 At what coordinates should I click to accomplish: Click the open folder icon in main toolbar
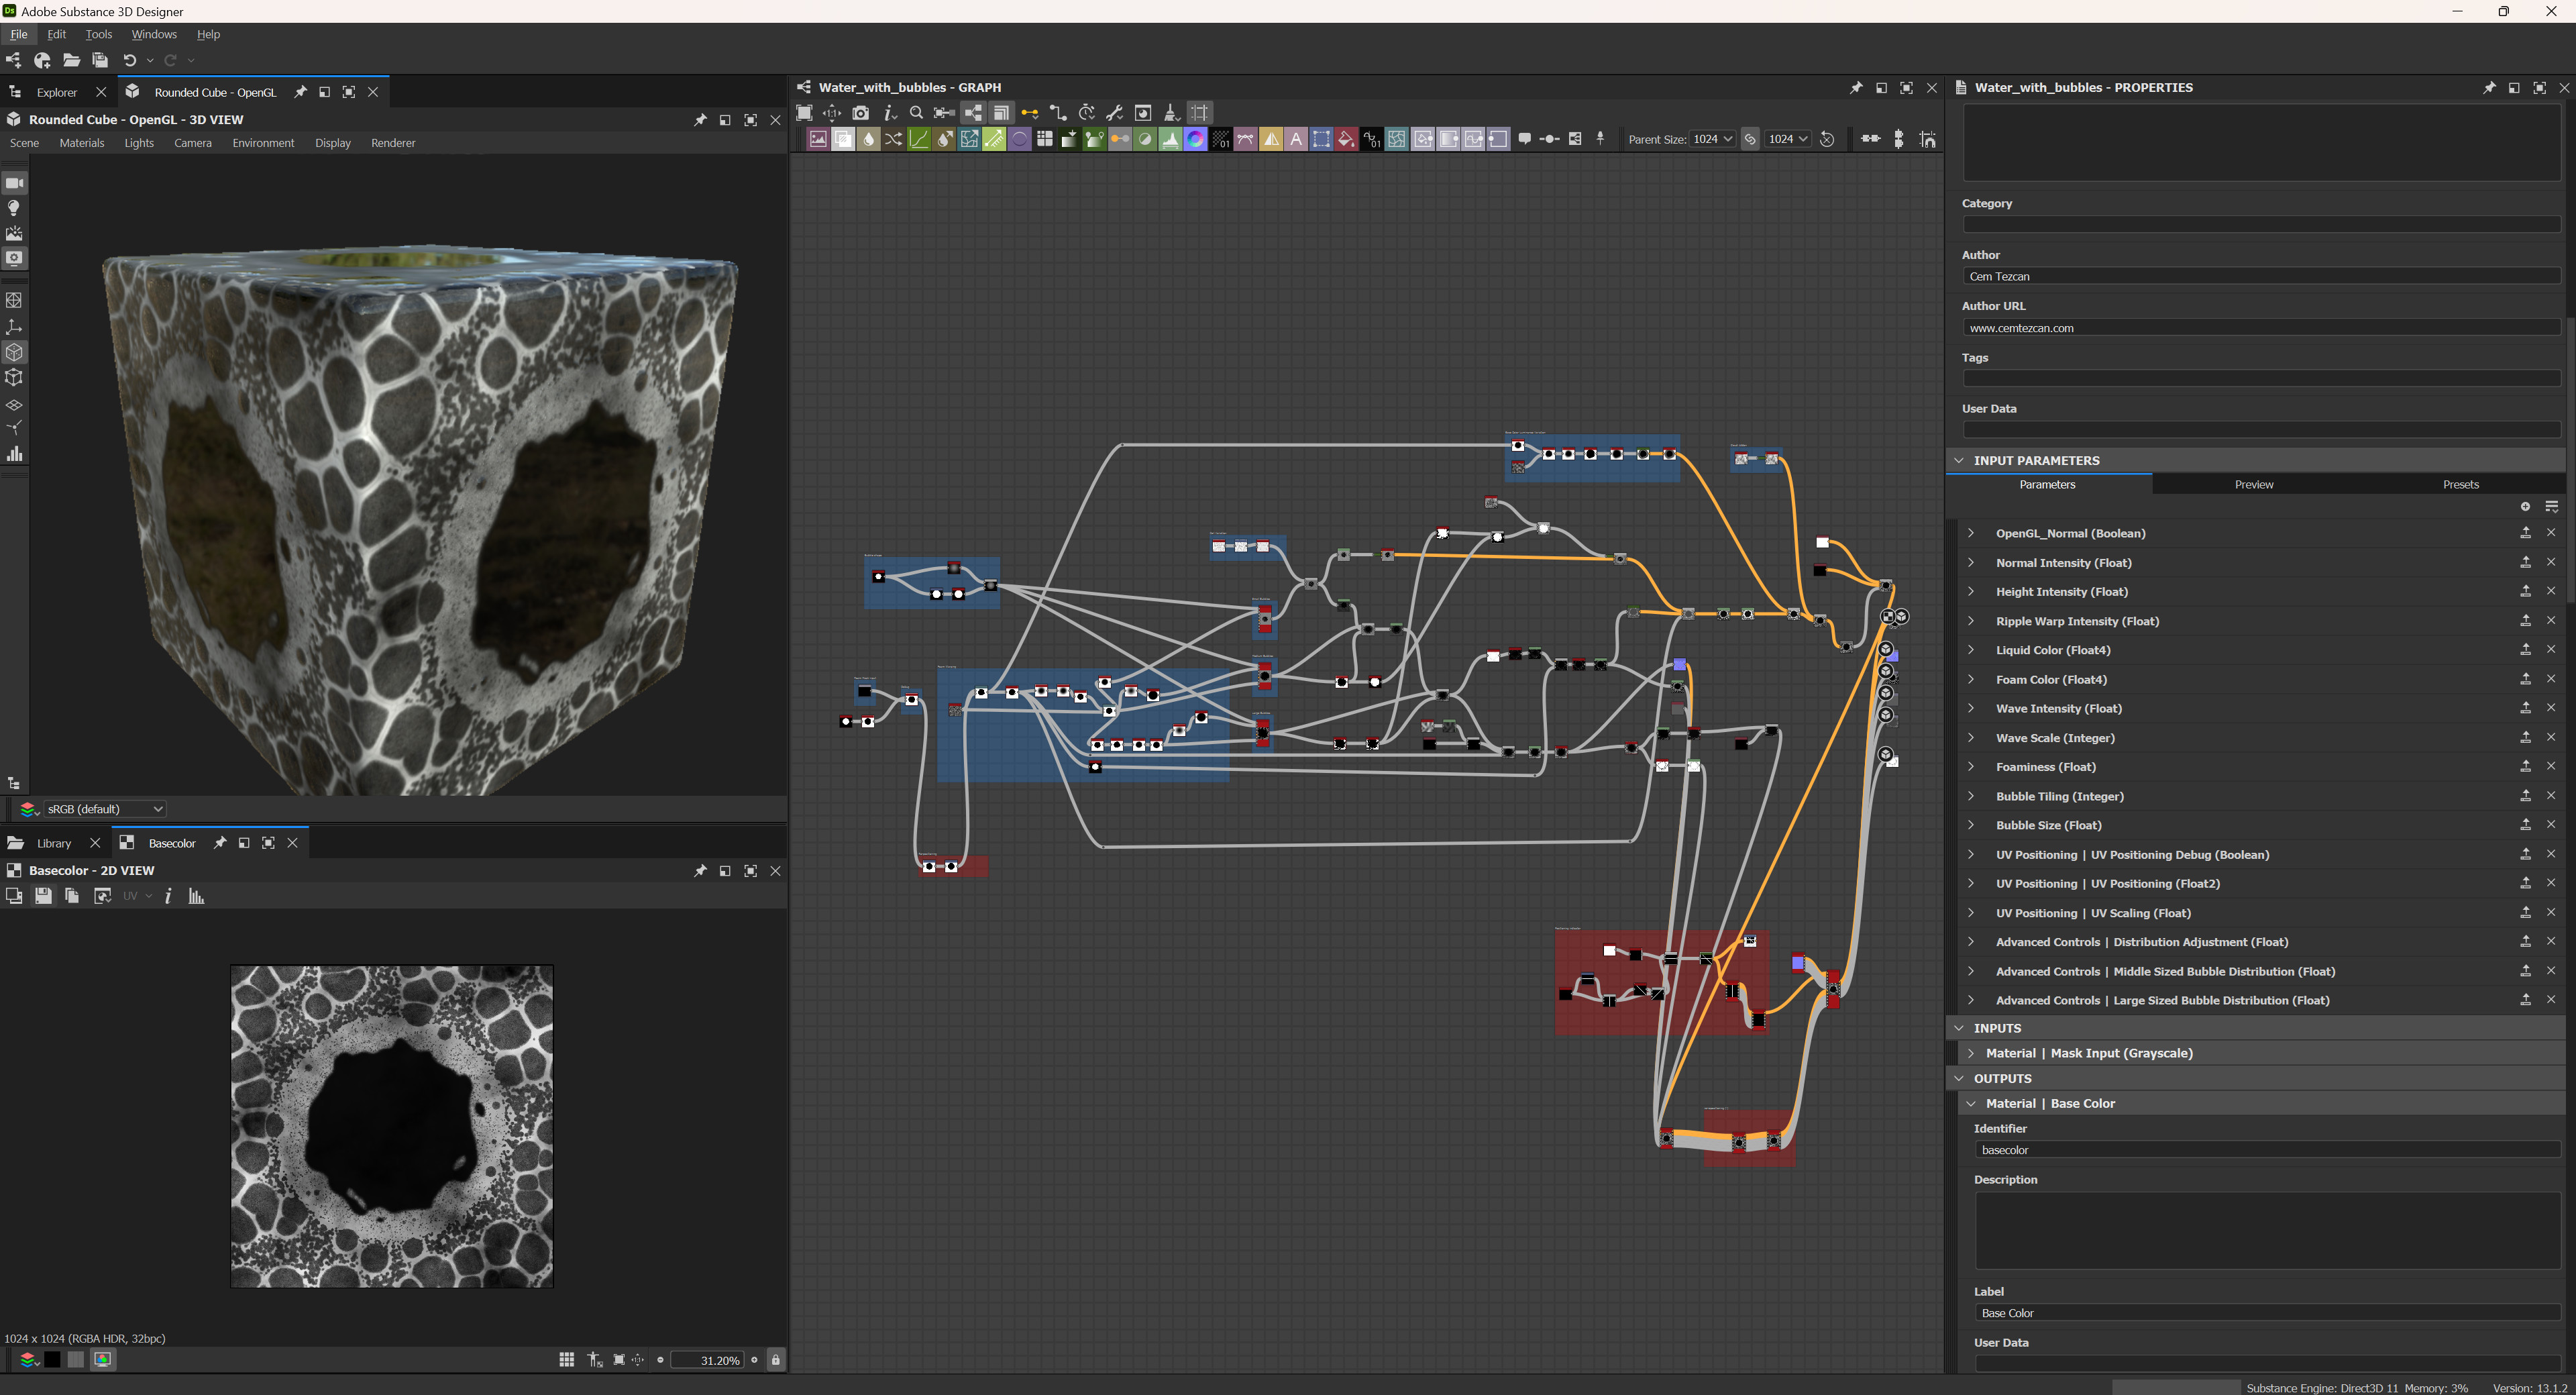click(71, 60)
